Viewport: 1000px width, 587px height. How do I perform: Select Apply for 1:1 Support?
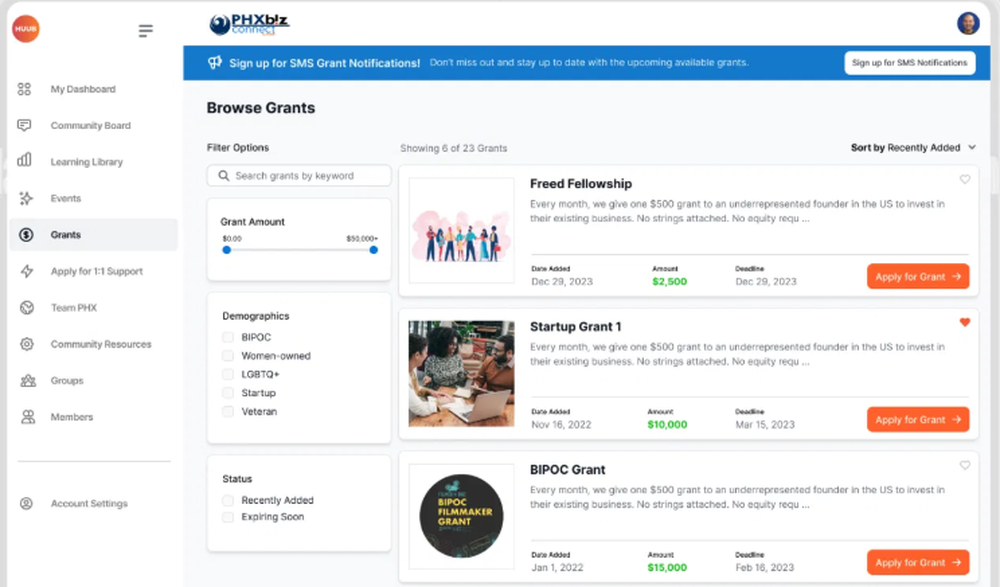pos(93,271)
